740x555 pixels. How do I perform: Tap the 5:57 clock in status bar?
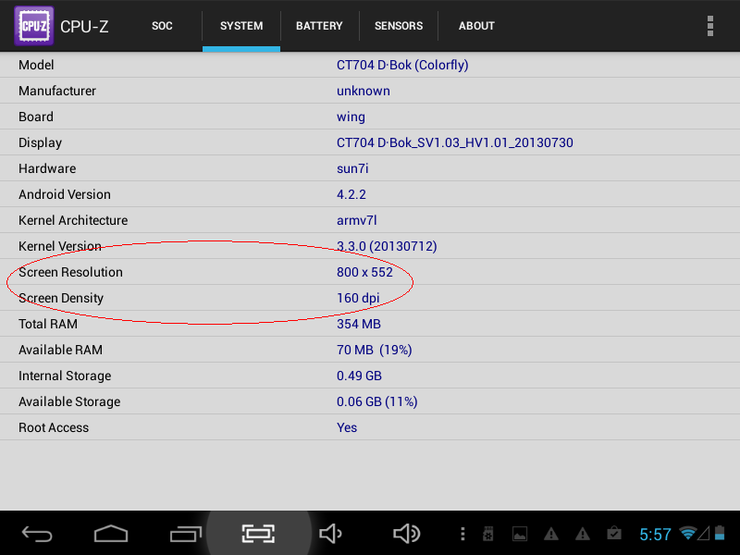coord(655,534)
